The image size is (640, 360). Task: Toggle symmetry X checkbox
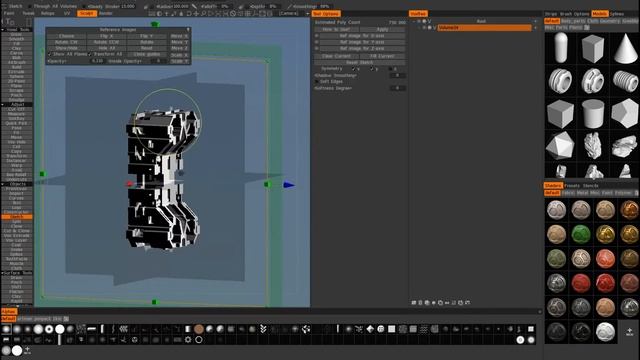click(x=353, y=69)
